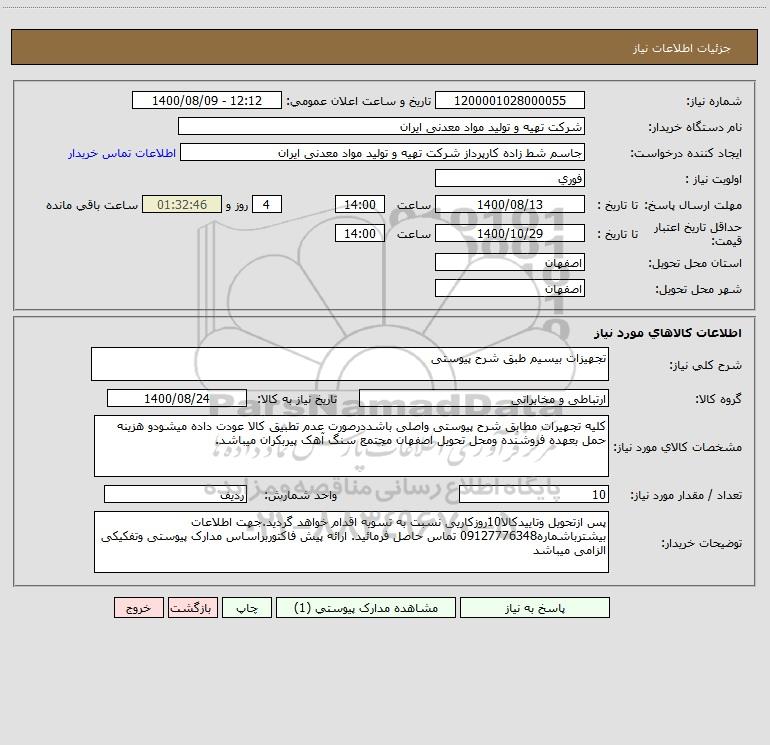Click the 'اولویت نیاز :' label
The width and height of the screenshot is (770, 745).
(x=713, y=179)
